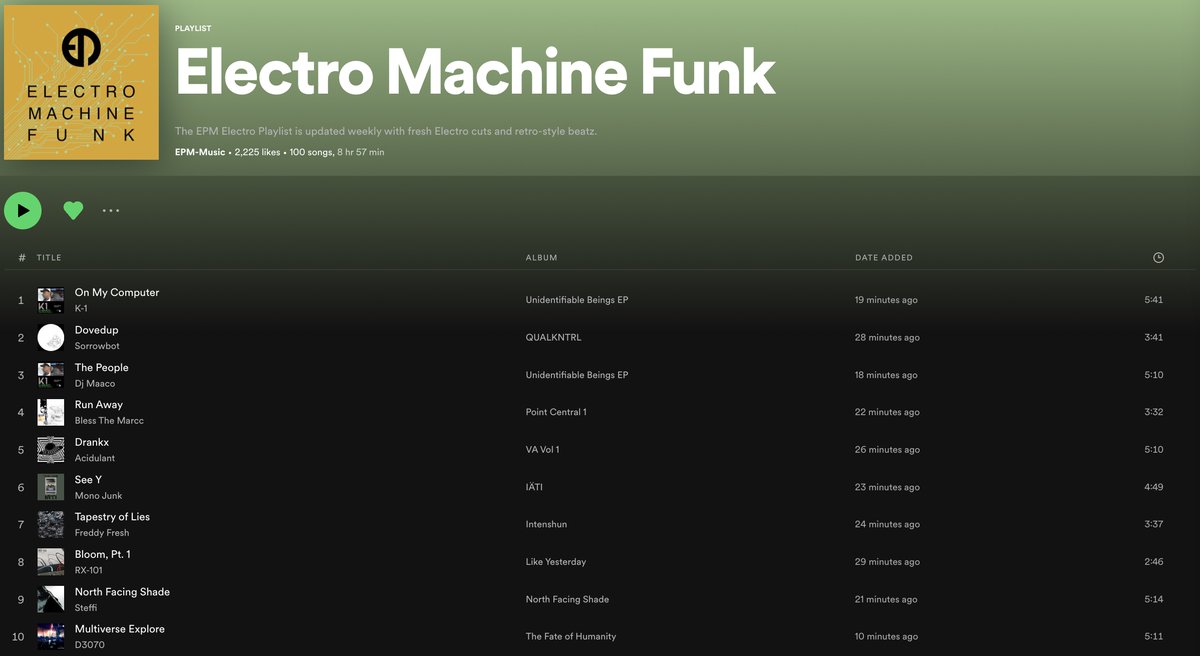Click the 5:41 duration of track 1
Image resolution: width=1200 pixels, height=656 pixels.
coord(1154,300)
